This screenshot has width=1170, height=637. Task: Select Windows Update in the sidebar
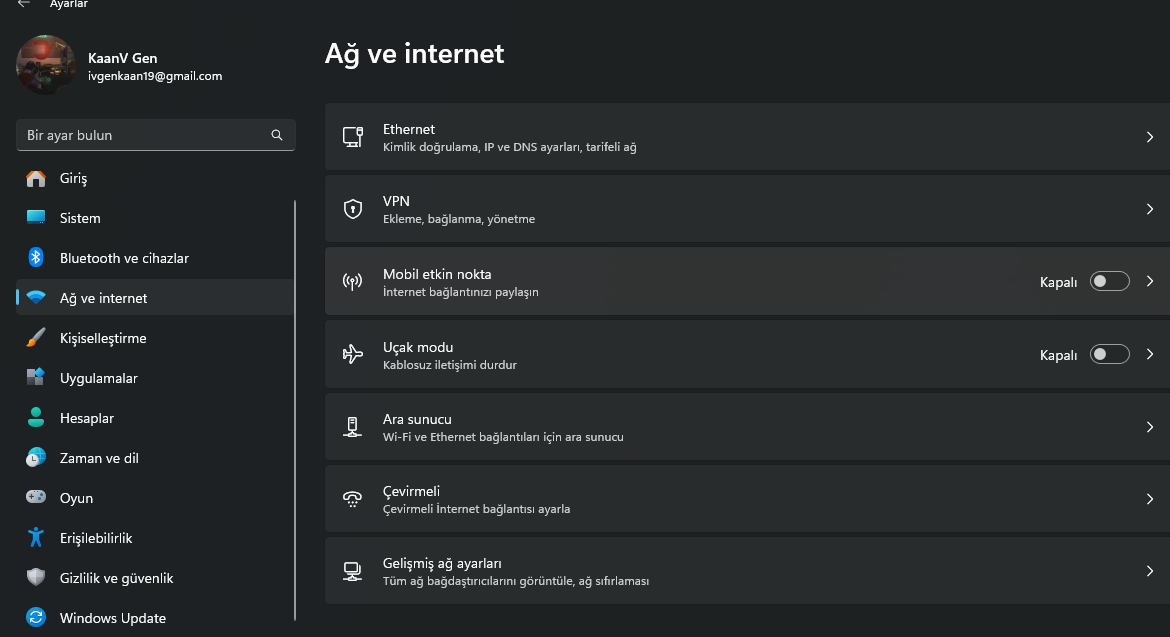pos(112,618)
